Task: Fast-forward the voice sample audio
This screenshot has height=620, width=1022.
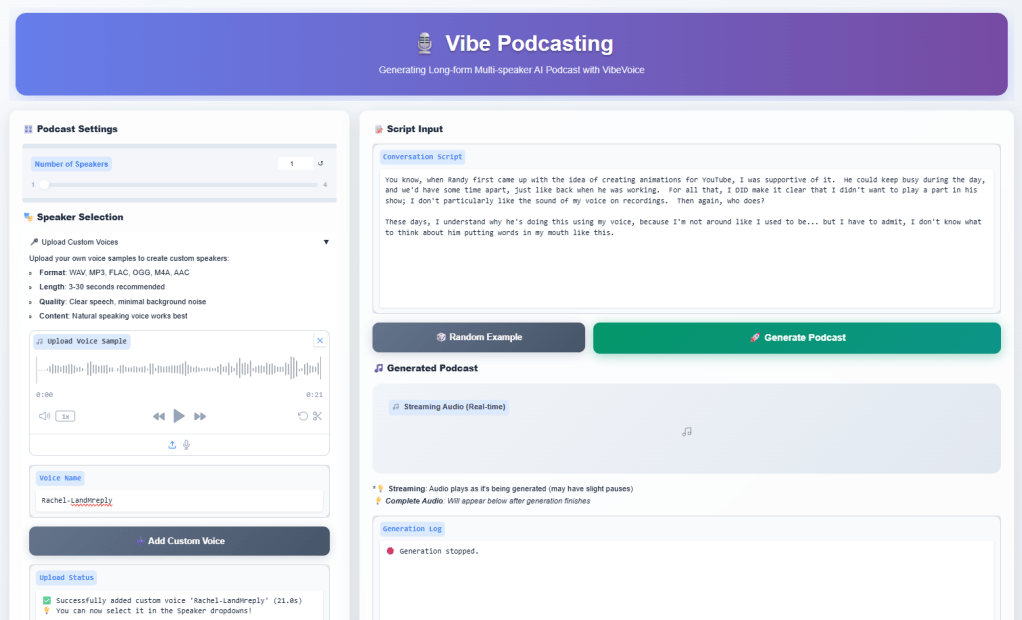Action: pos(200,416)
